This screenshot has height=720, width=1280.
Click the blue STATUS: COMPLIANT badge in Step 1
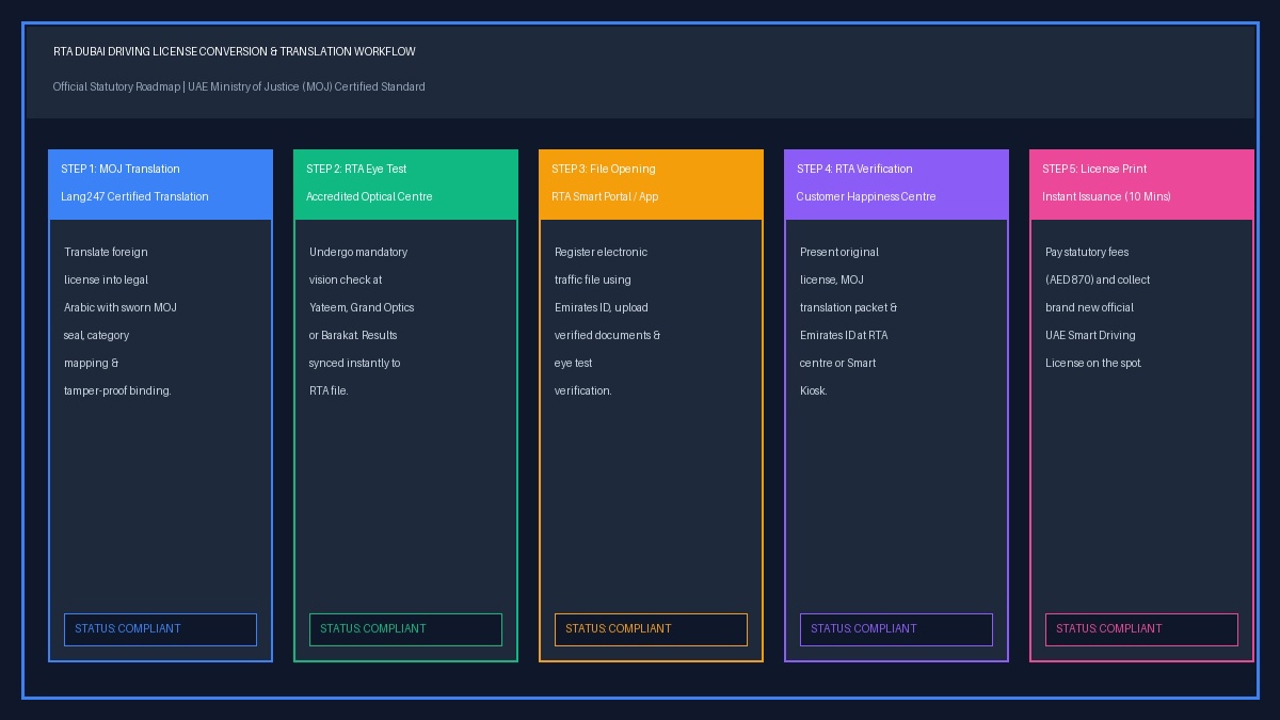(160, 629)
